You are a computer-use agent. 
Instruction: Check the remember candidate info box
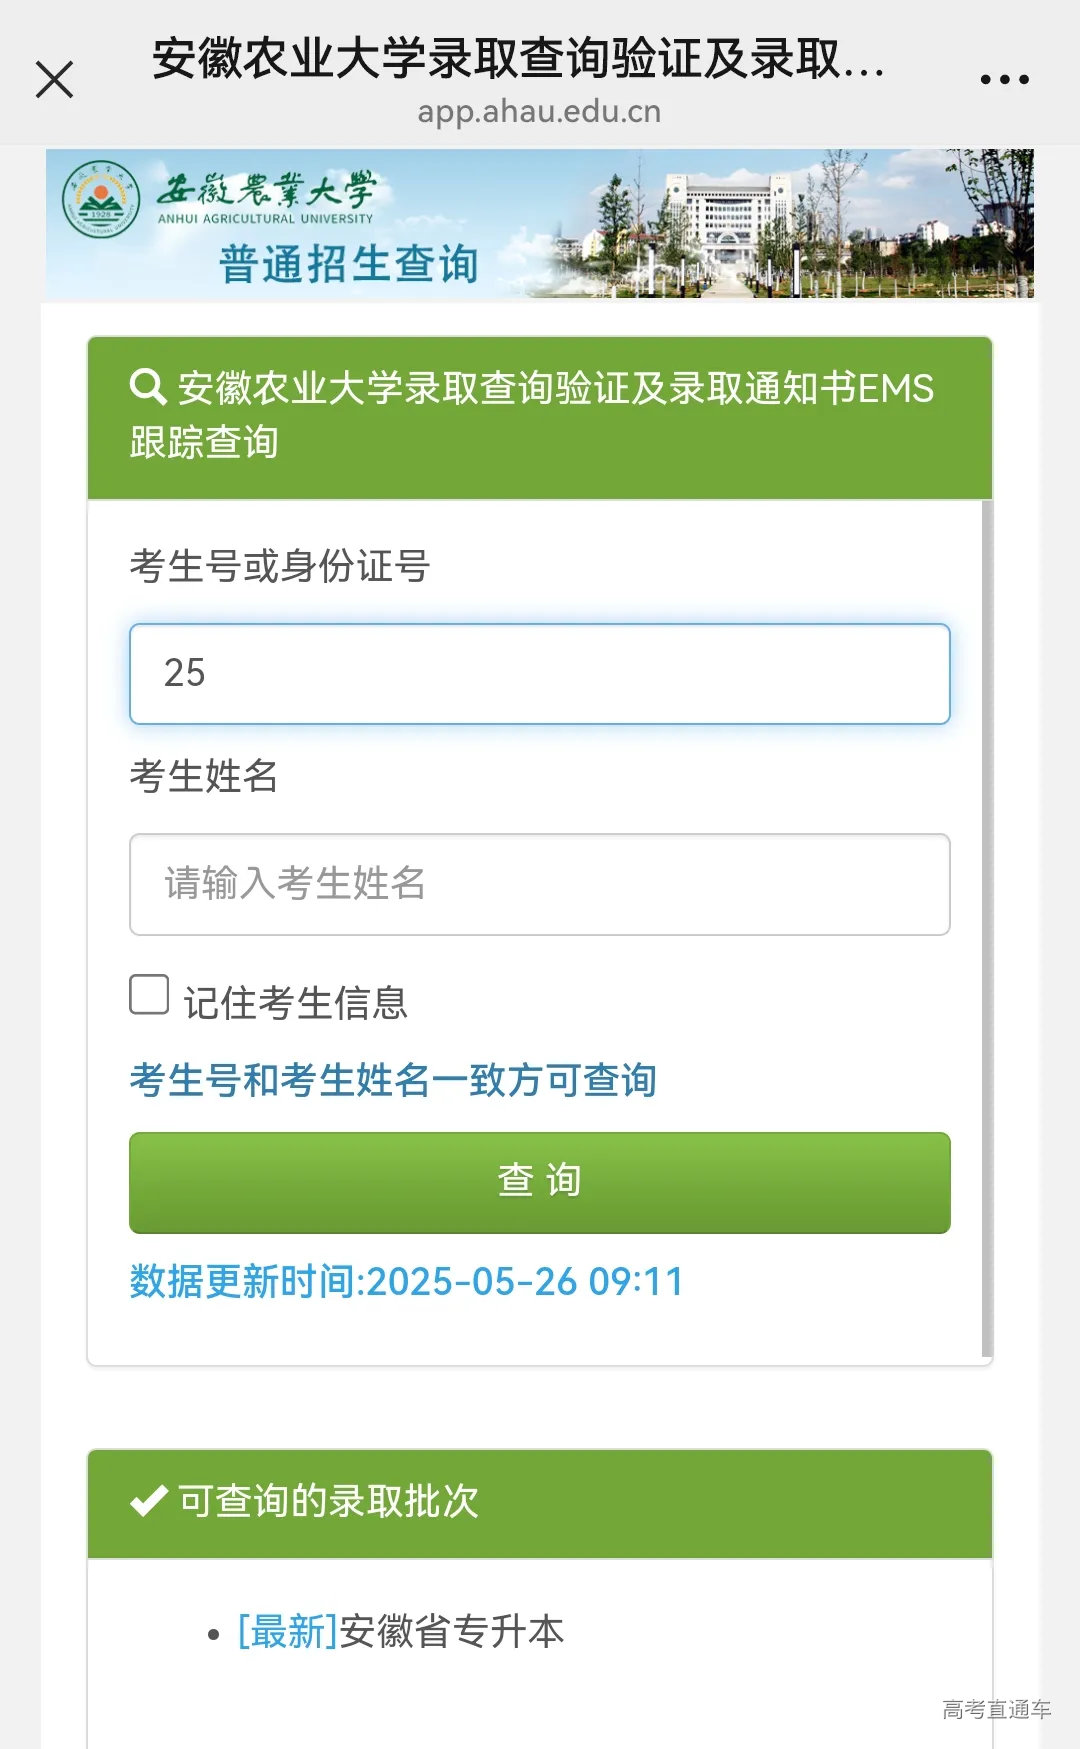pos(148,996)
